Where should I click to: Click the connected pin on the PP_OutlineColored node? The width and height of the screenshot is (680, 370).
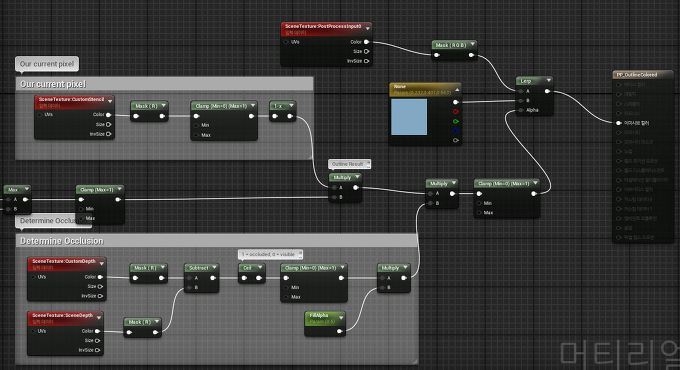(619, 123)
